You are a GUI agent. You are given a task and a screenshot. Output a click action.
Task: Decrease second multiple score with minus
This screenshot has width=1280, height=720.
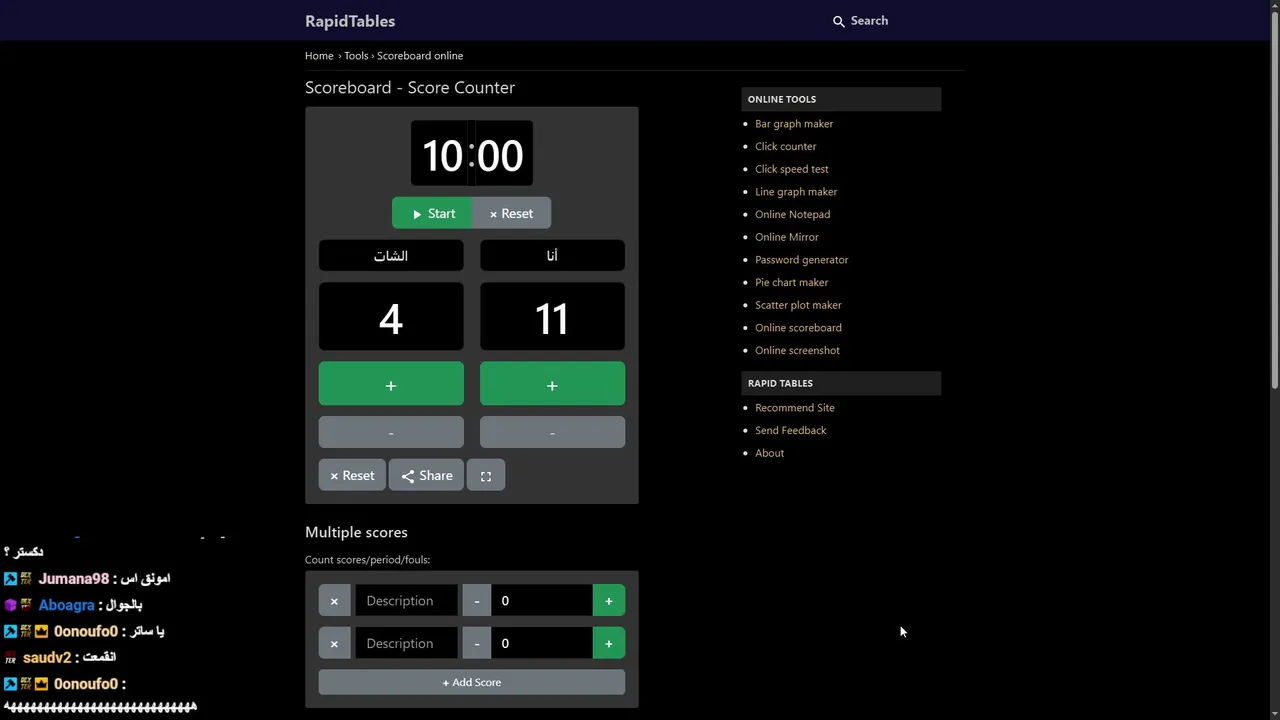tap(477, 644)
